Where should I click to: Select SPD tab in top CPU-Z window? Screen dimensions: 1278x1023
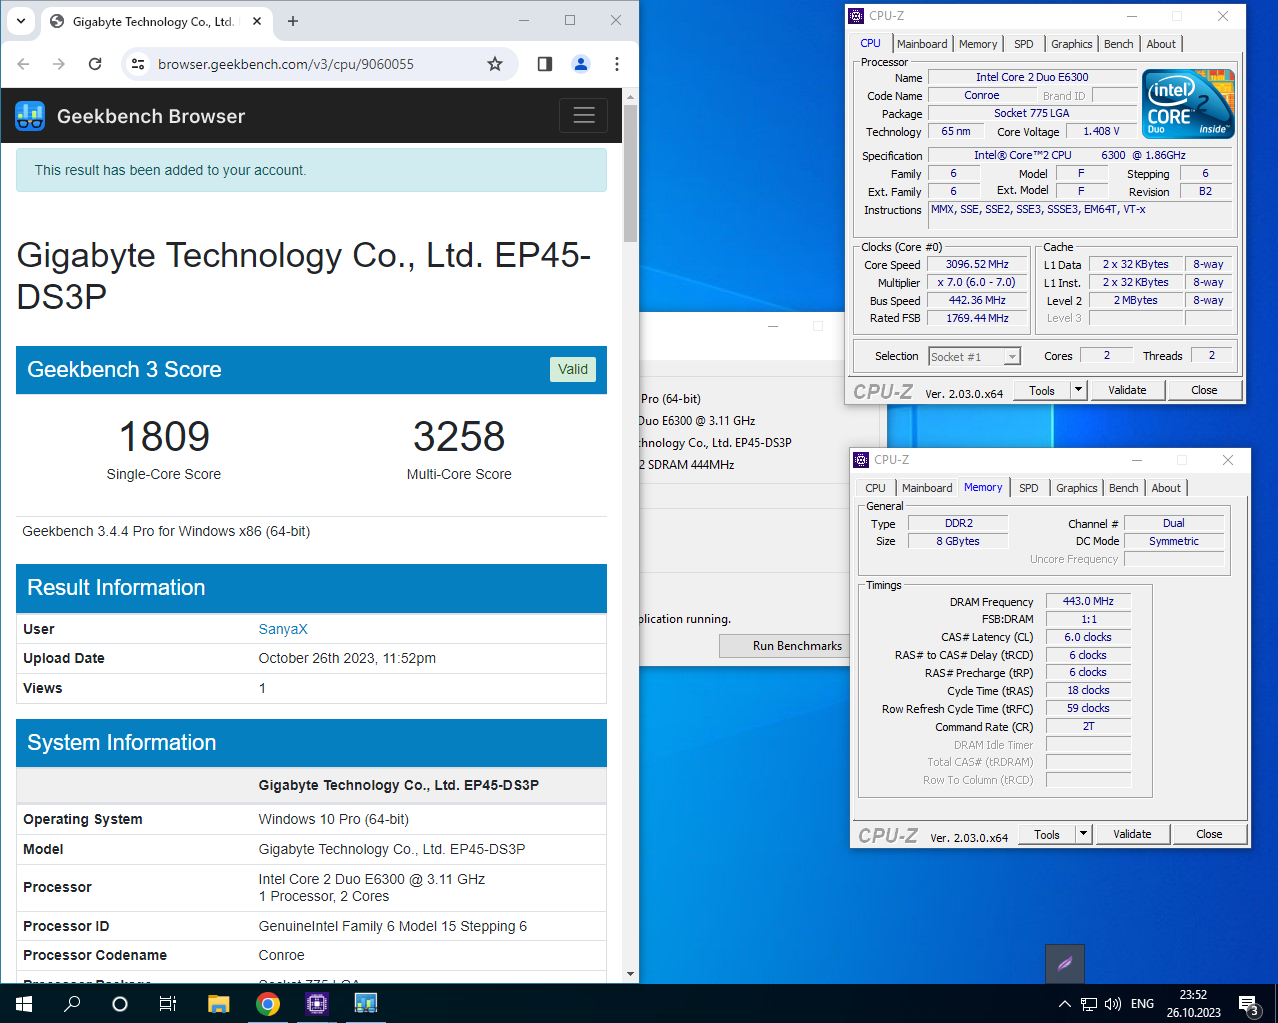pyautogui.click(x=1024, y=44)
